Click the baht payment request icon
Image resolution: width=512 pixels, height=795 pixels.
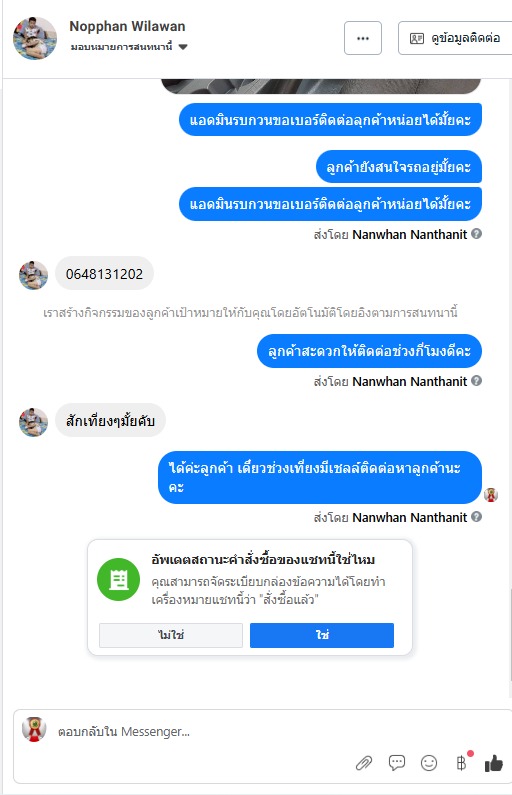pos(461,763)
